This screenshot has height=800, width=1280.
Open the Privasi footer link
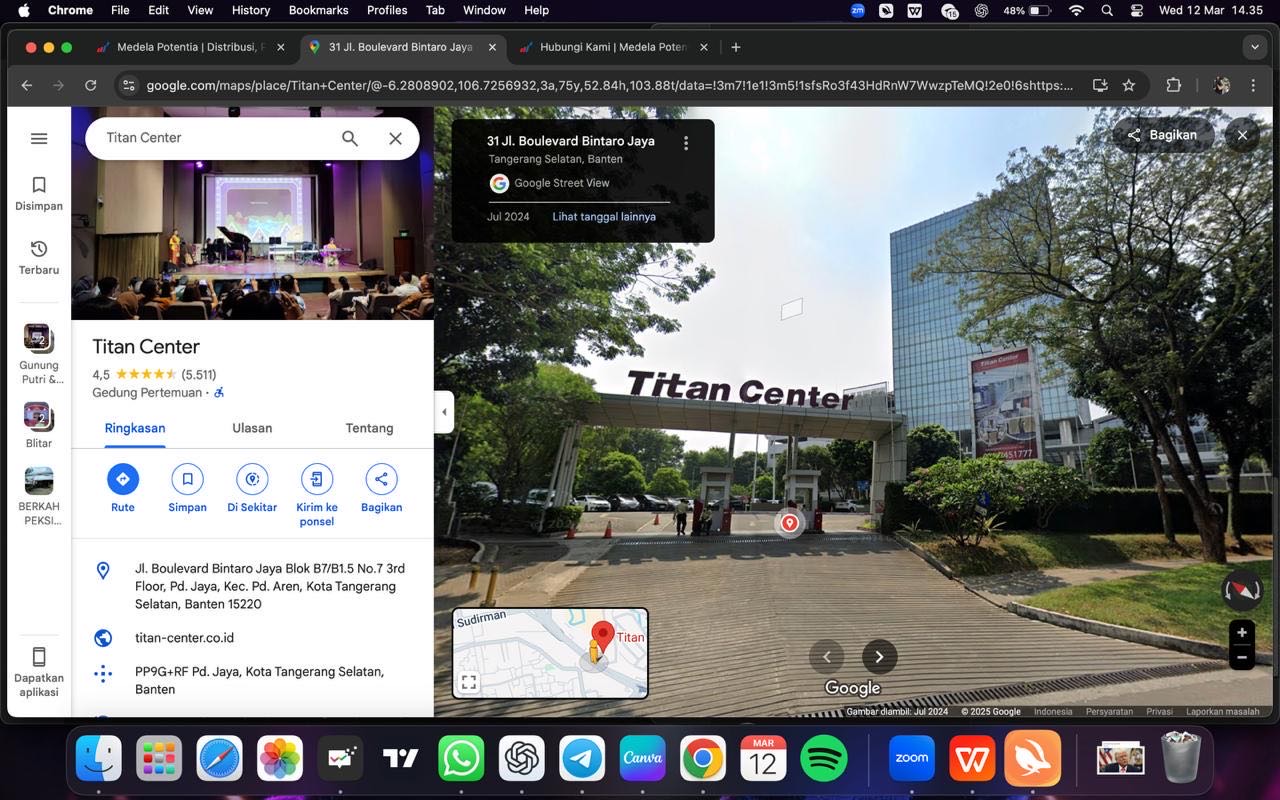(1159, 712)
